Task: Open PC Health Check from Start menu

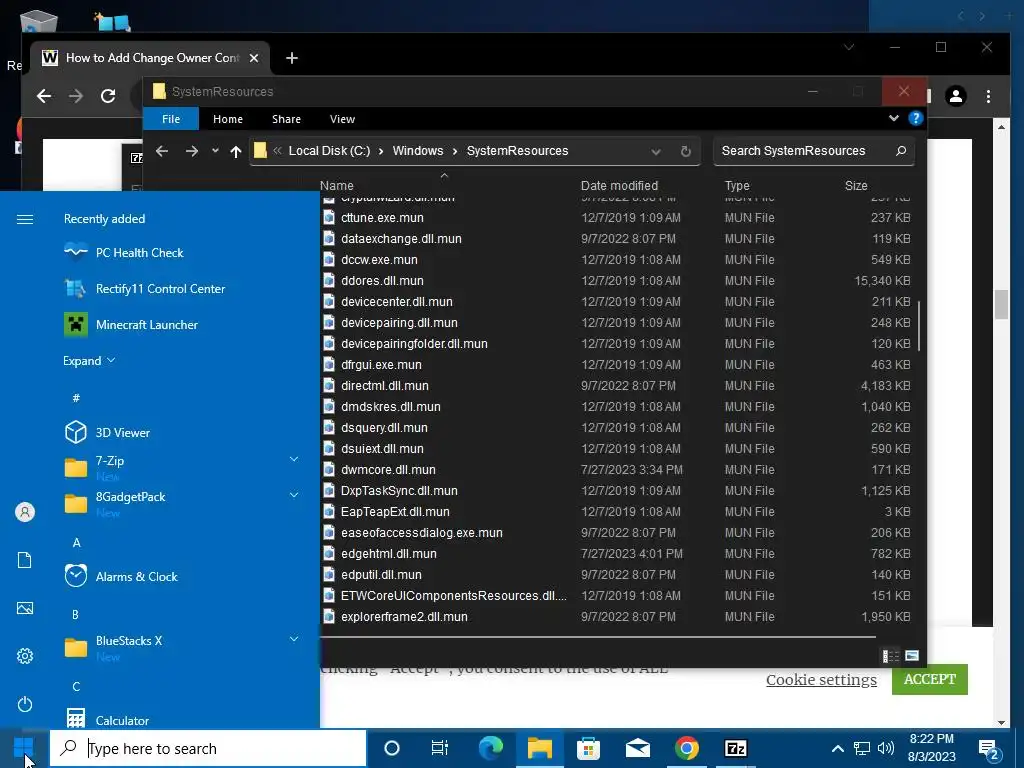Action: click(124, 253)
